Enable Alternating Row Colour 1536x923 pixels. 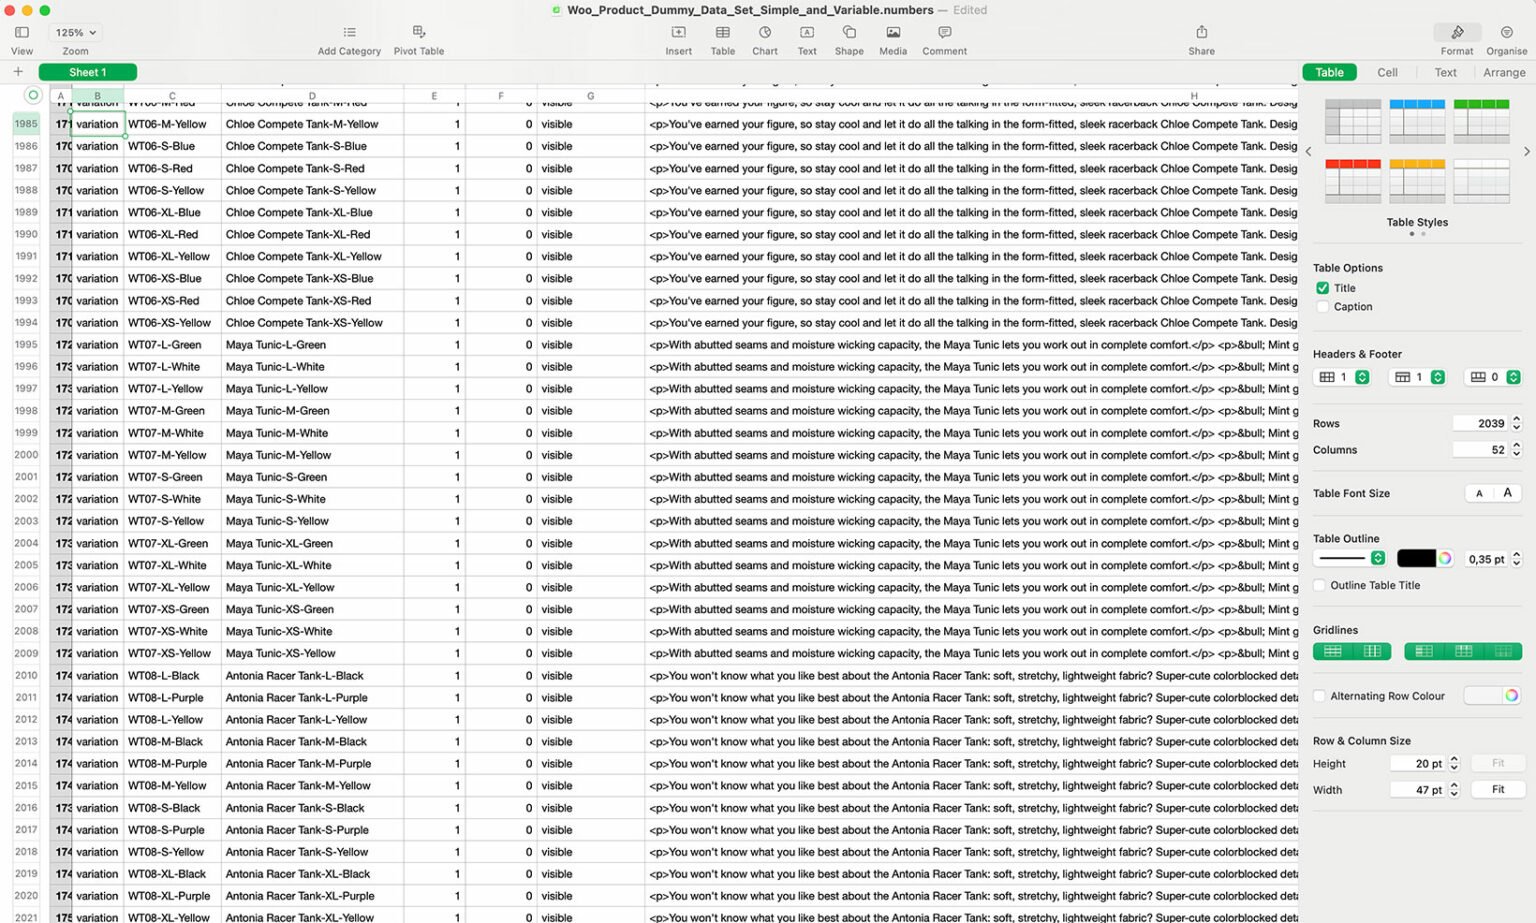[1318, 695]
